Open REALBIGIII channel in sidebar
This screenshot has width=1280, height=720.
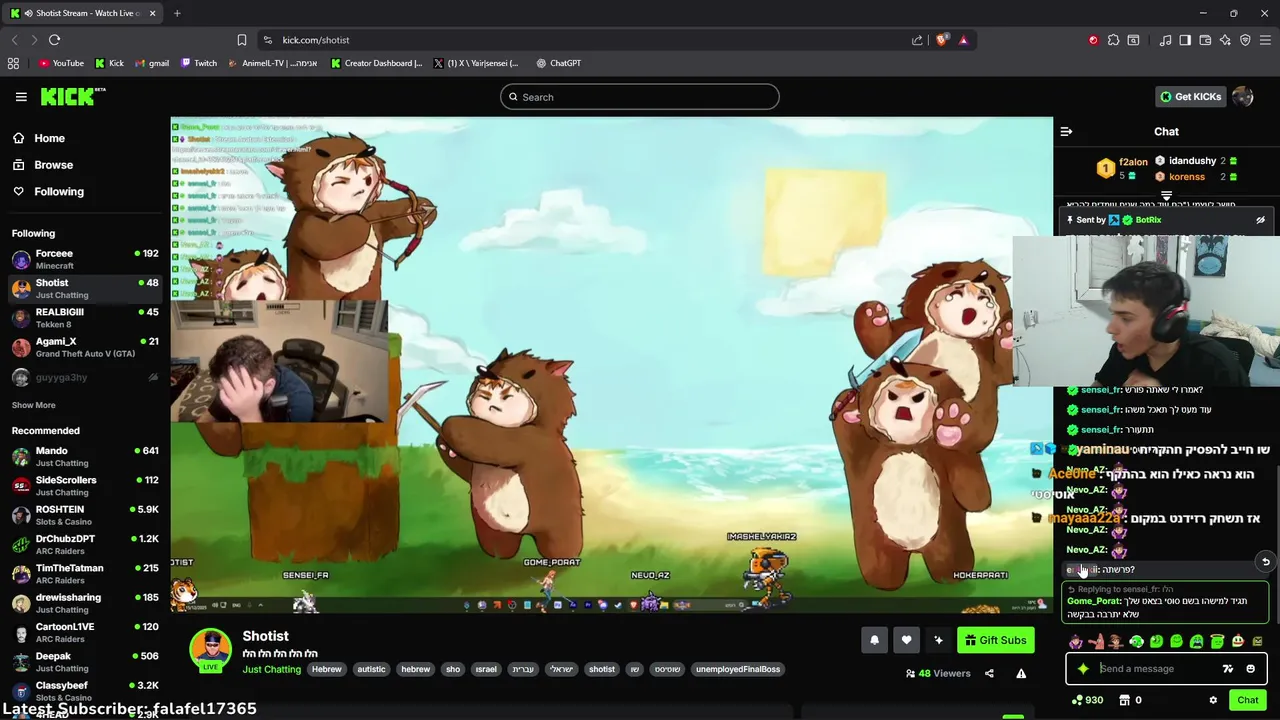click(x=85, y=318)
